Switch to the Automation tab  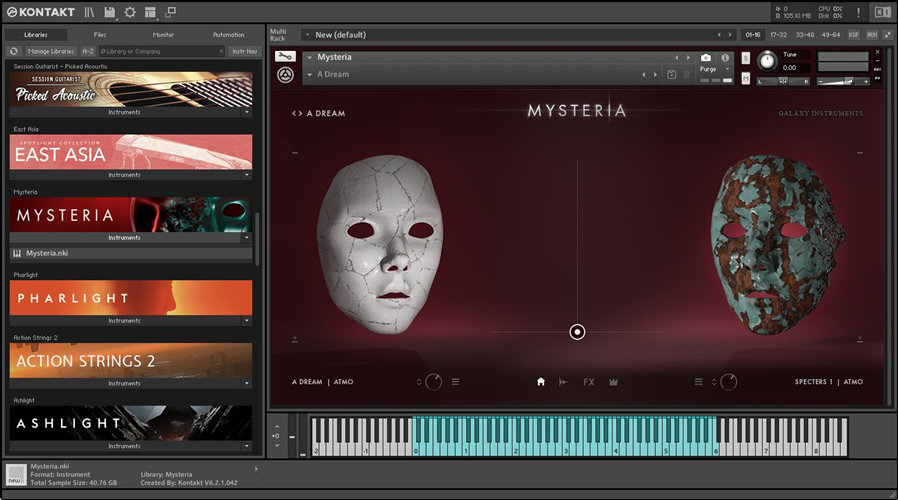(x=228, y=35)
